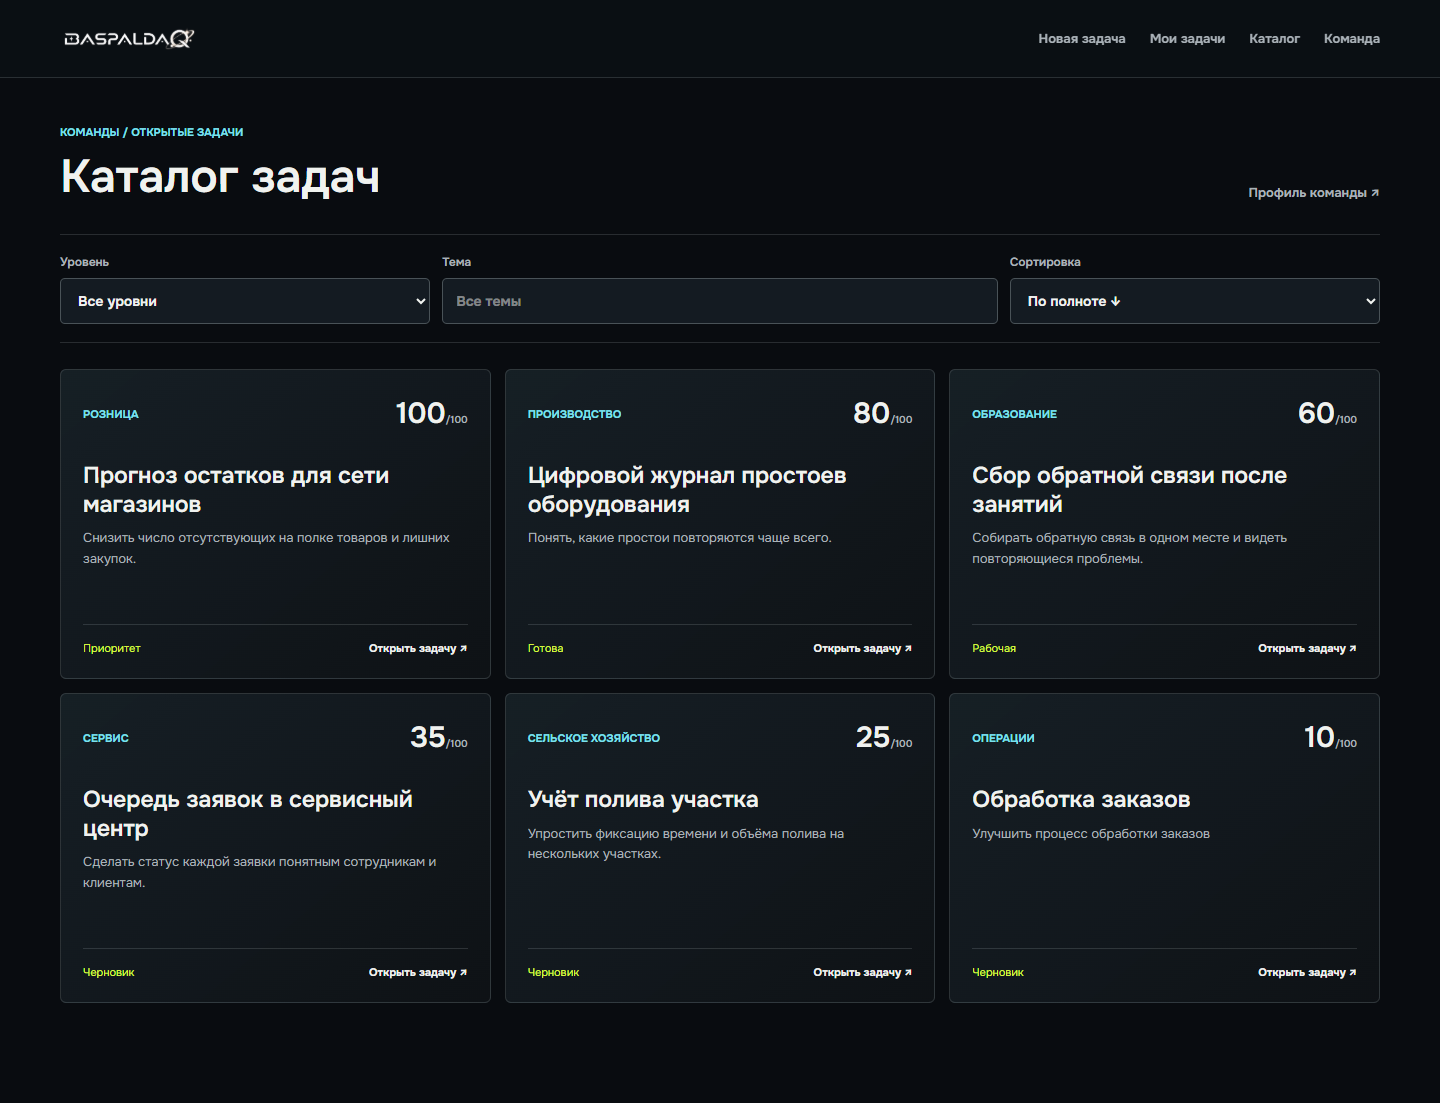Open the Новая задача nav item

[x=1082, y=39]
